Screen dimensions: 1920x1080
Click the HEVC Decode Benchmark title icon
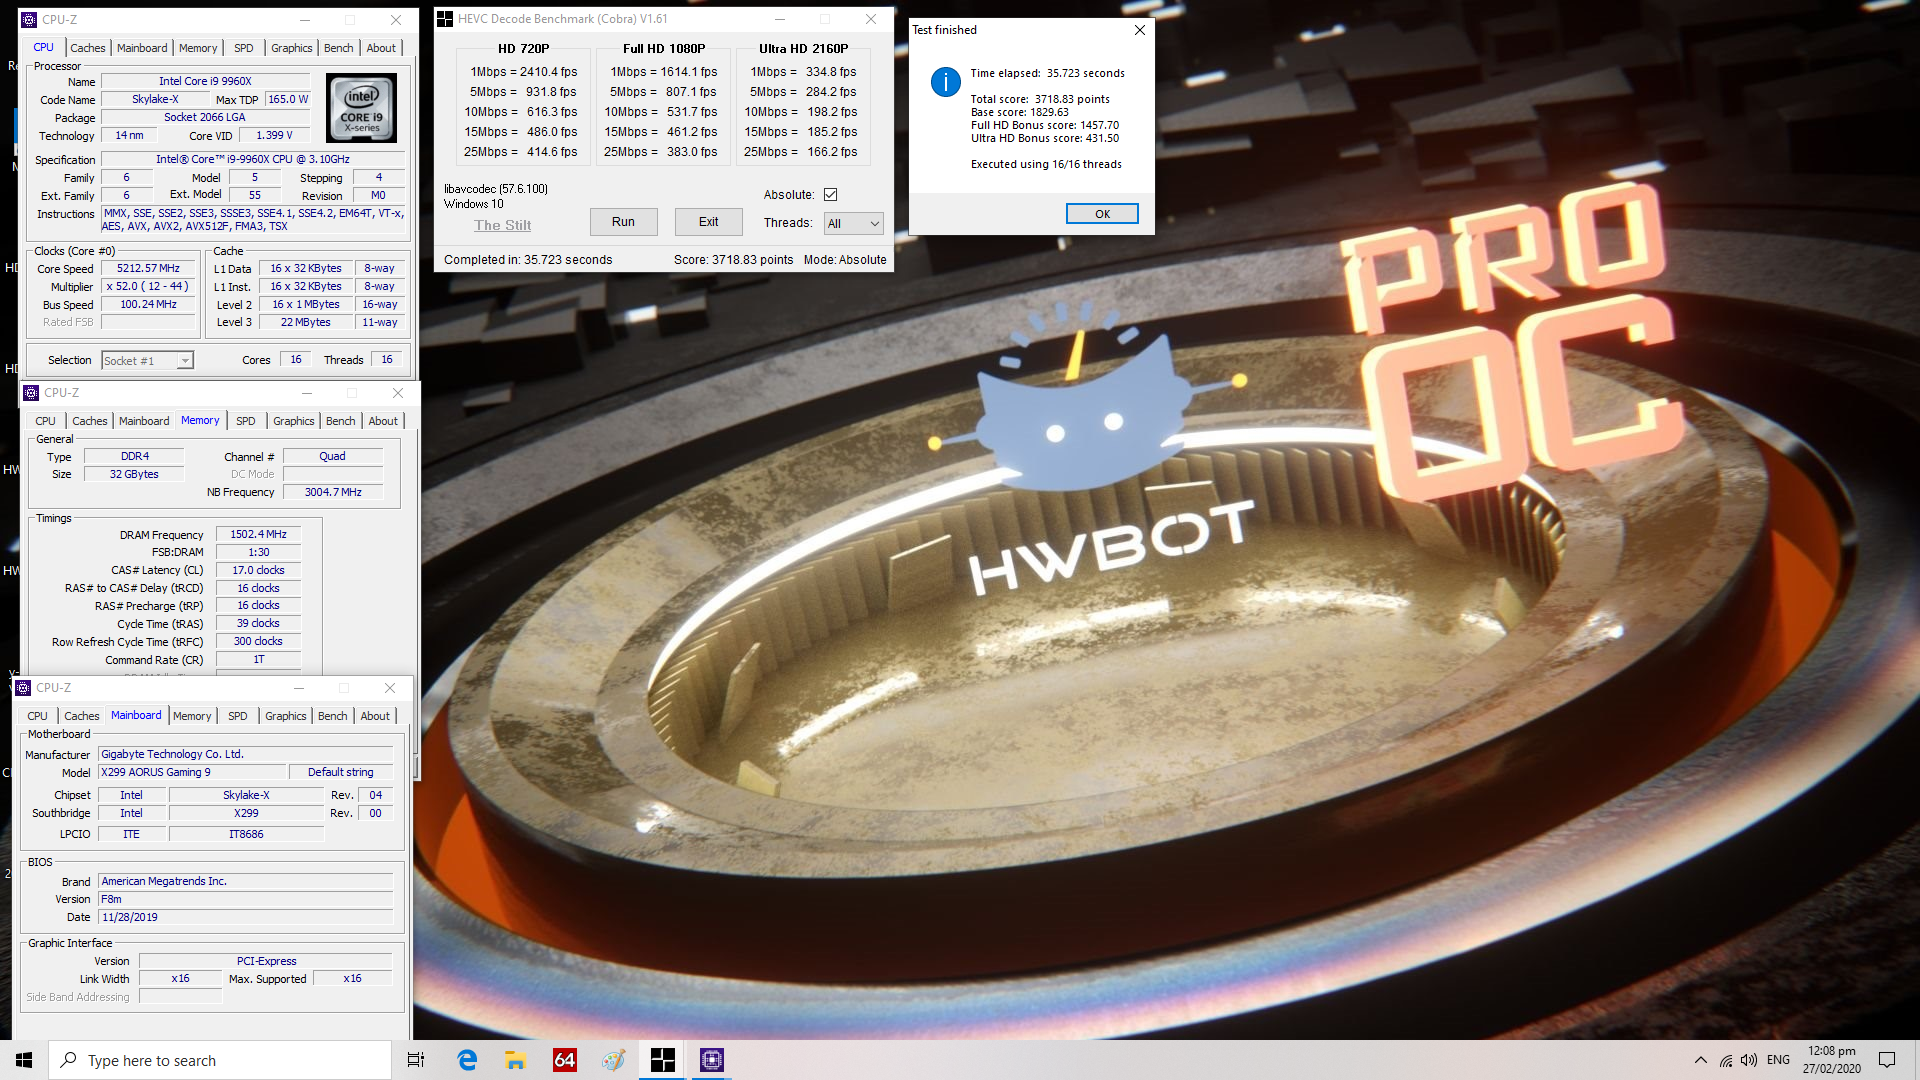click(445, 19)
